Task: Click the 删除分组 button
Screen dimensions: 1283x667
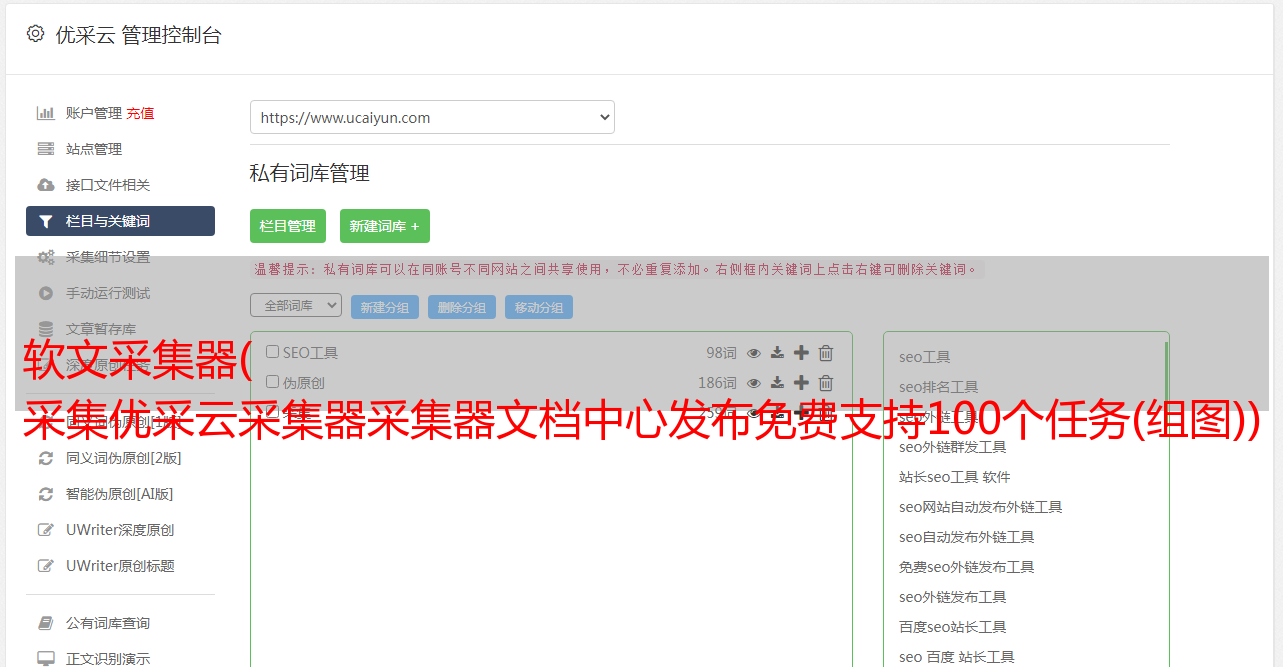Action: 462,307
